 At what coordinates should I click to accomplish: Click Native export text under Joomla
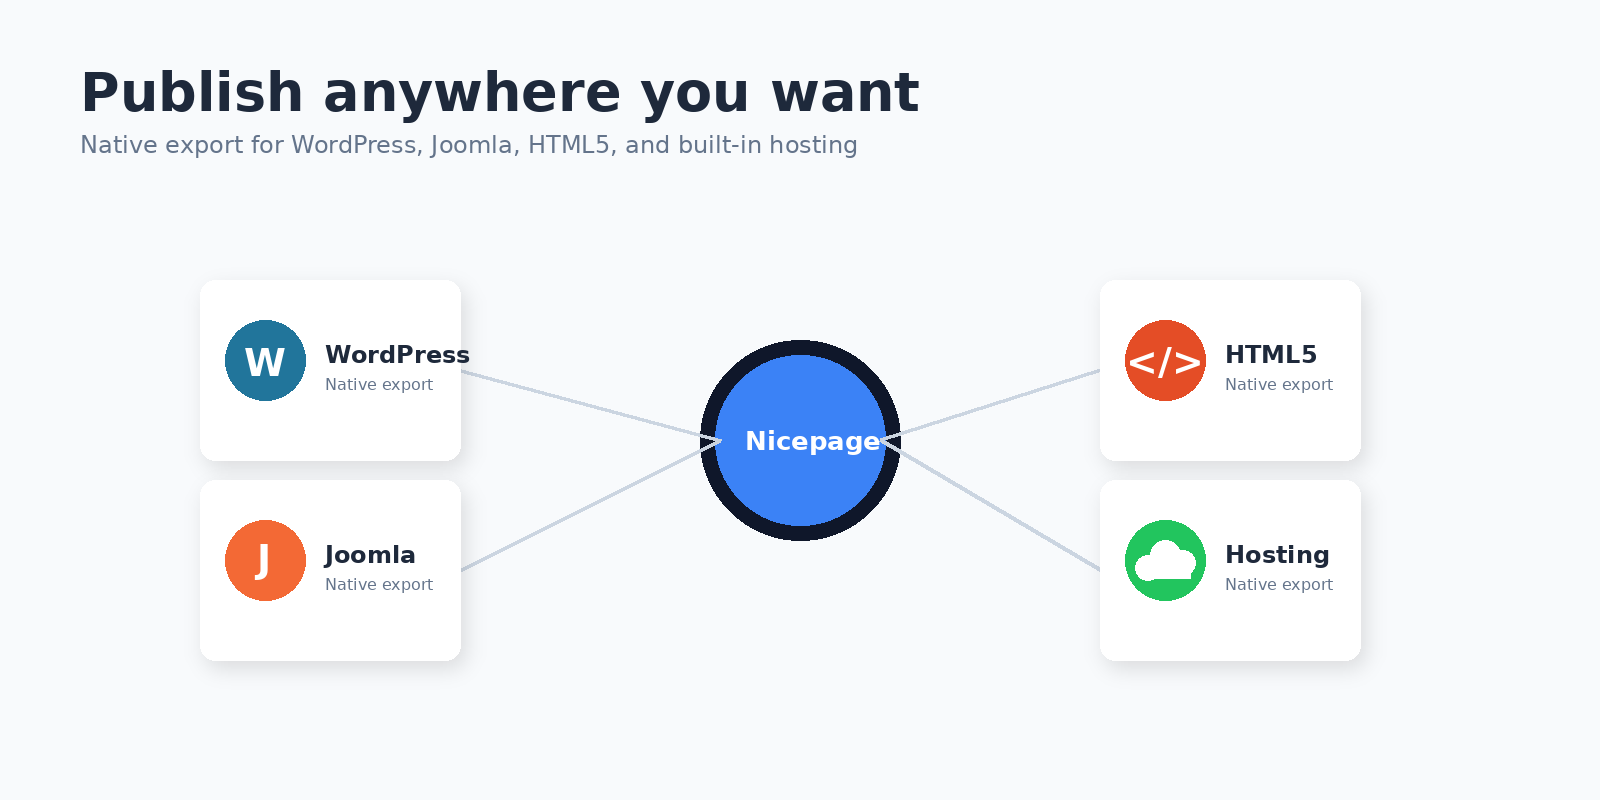tap(379, 585)
